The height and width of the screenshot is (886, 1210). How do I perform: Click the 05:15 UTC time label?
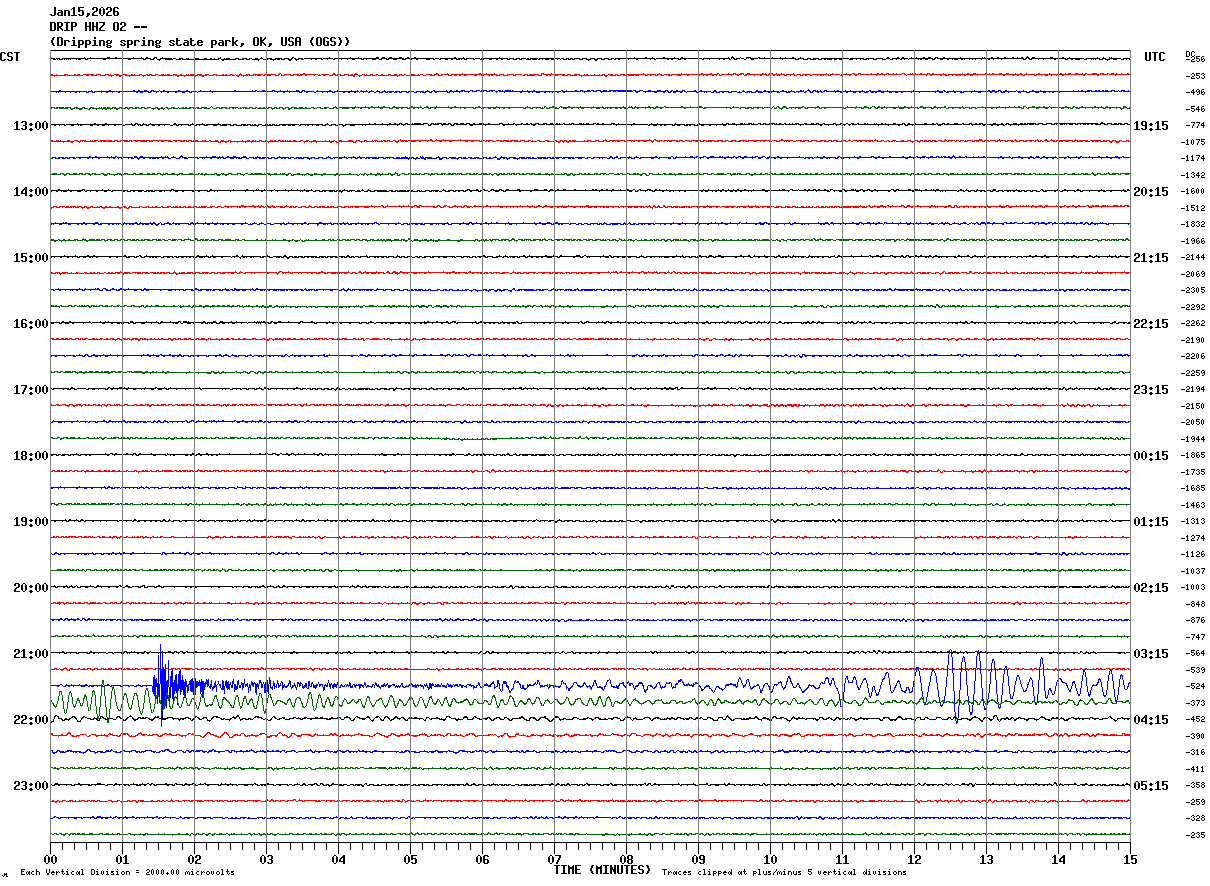pos(1151,785)
